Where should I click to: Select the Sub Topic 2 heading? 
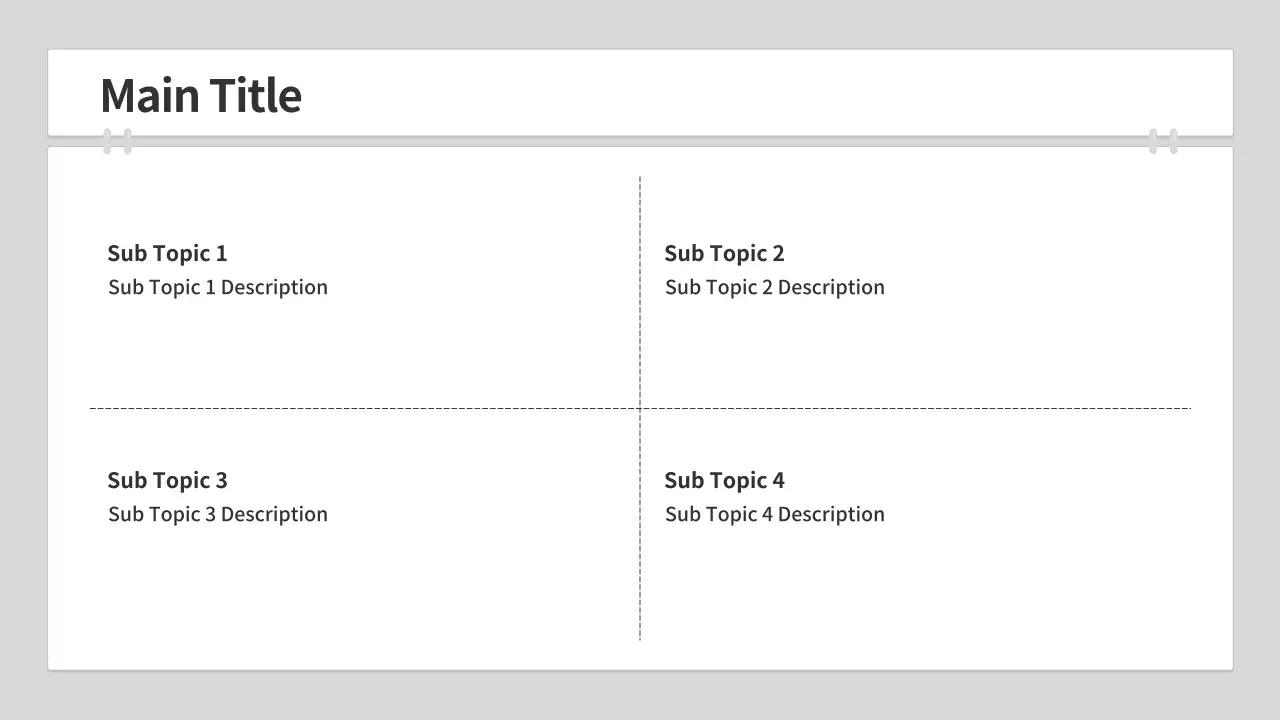click(x=724, y=253)
